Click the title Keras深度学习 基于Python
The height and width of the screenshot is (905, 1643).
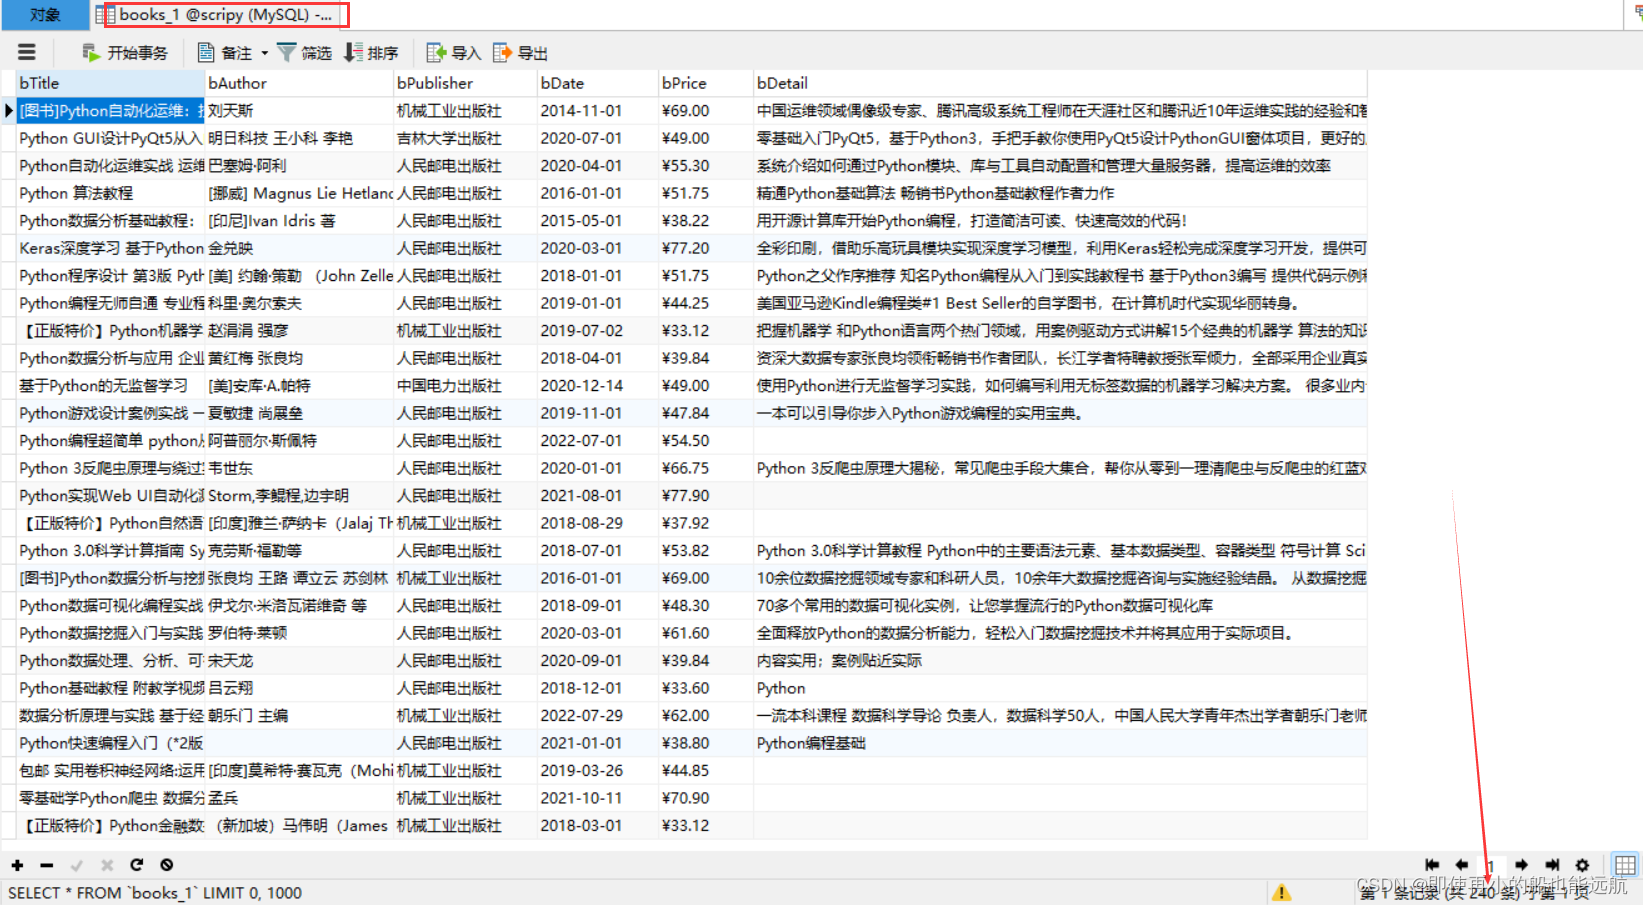click(x=110, y=248)
